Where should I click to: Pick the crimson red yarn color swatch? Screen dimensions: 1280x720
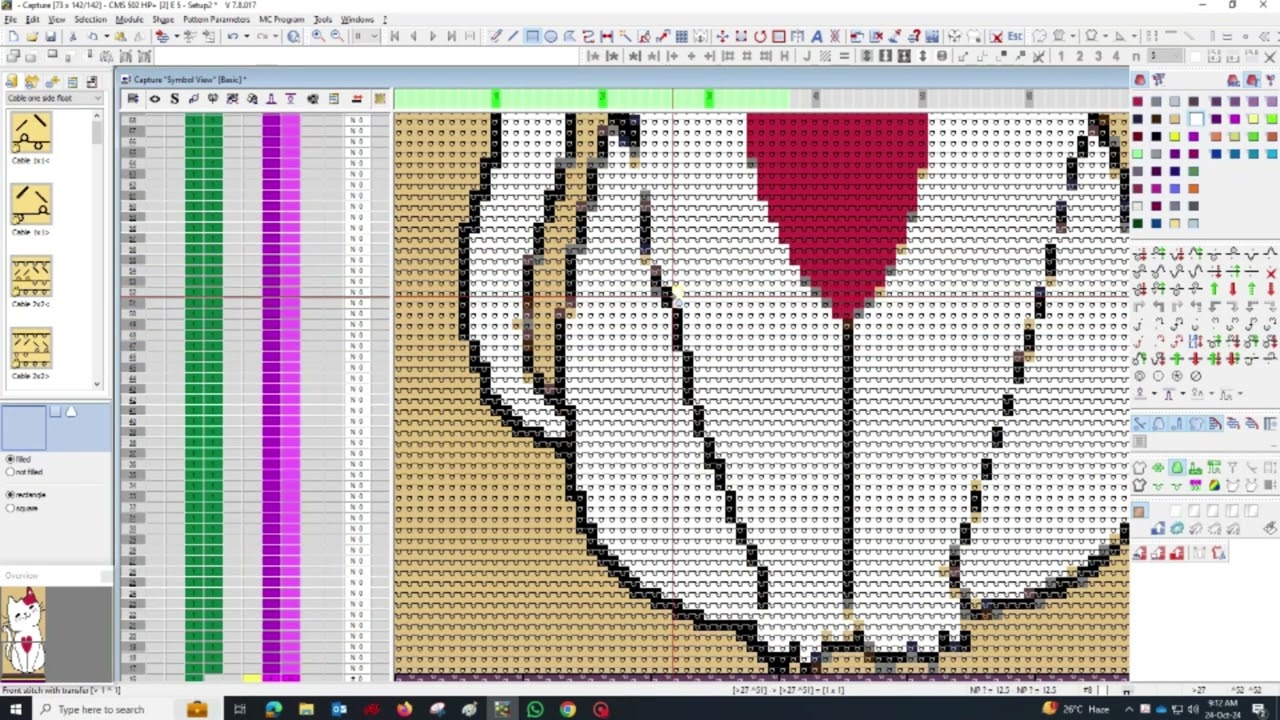[1138, 102]
